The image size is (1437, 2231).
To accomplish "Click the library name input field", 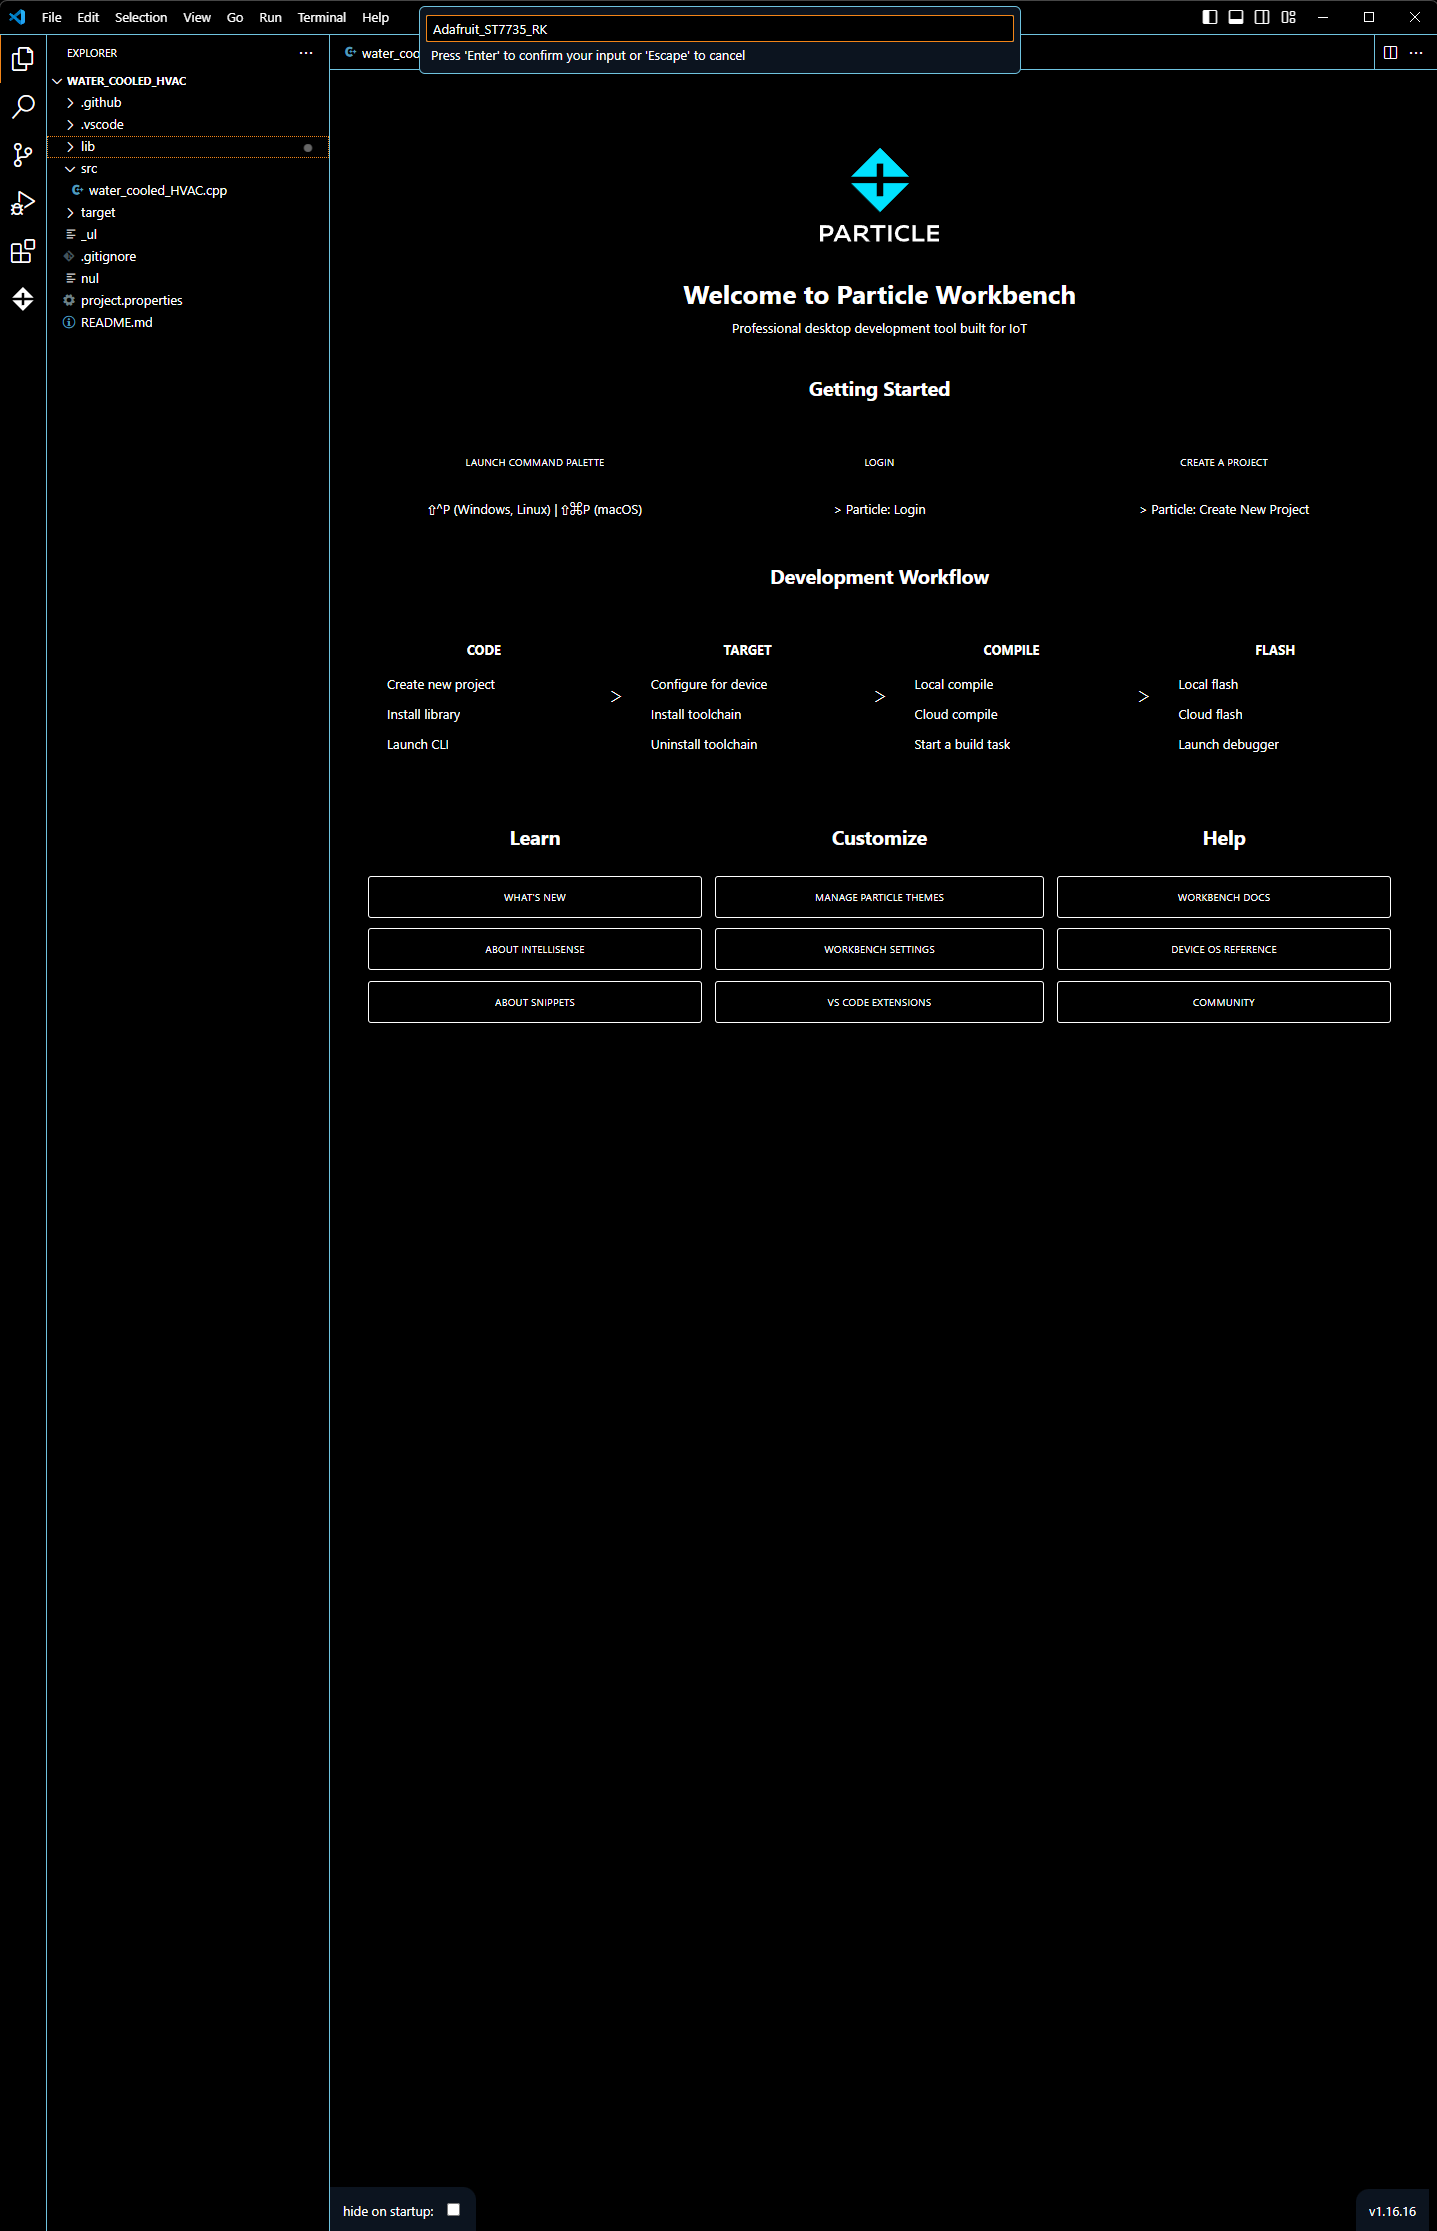I will coord(719,29).
